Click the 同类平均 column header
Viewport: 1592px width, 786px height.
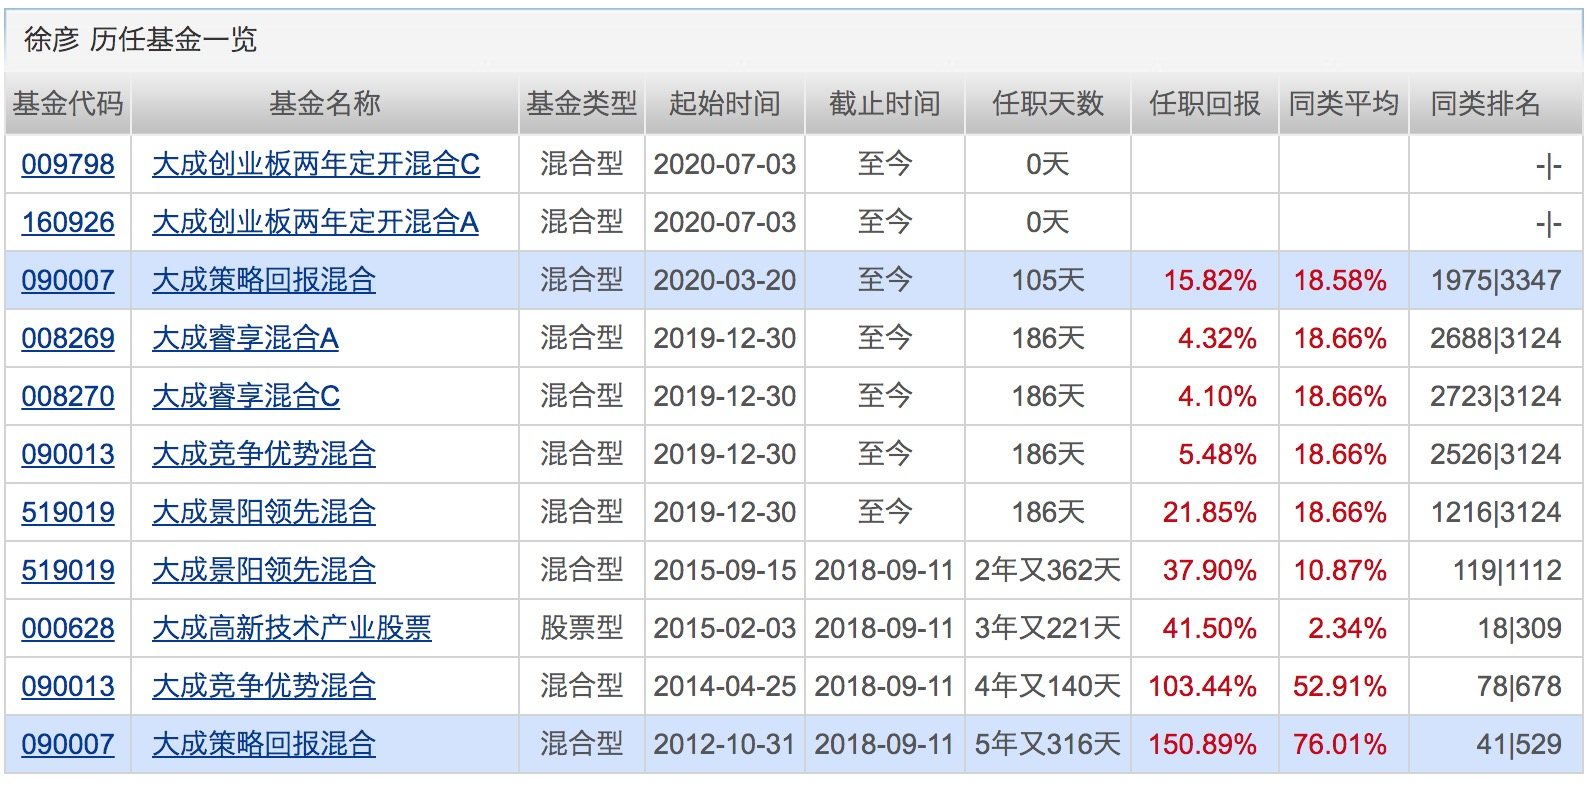[x=1344, y=103]
